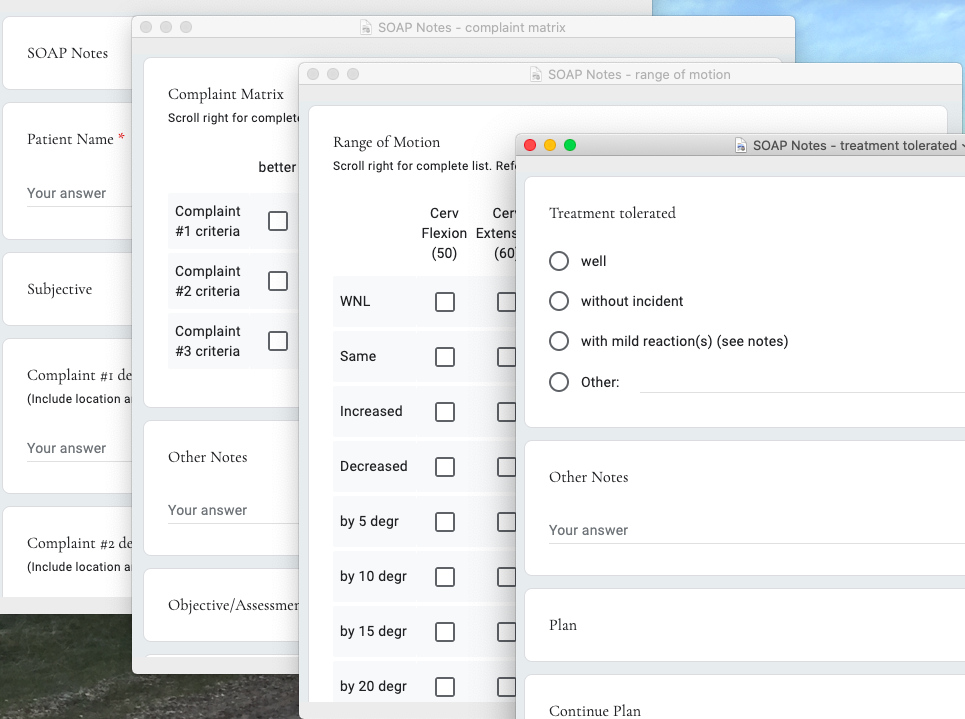The image size is (965, 719).
Task: Select the 'Other:' radio option
Action: (559, 382)
